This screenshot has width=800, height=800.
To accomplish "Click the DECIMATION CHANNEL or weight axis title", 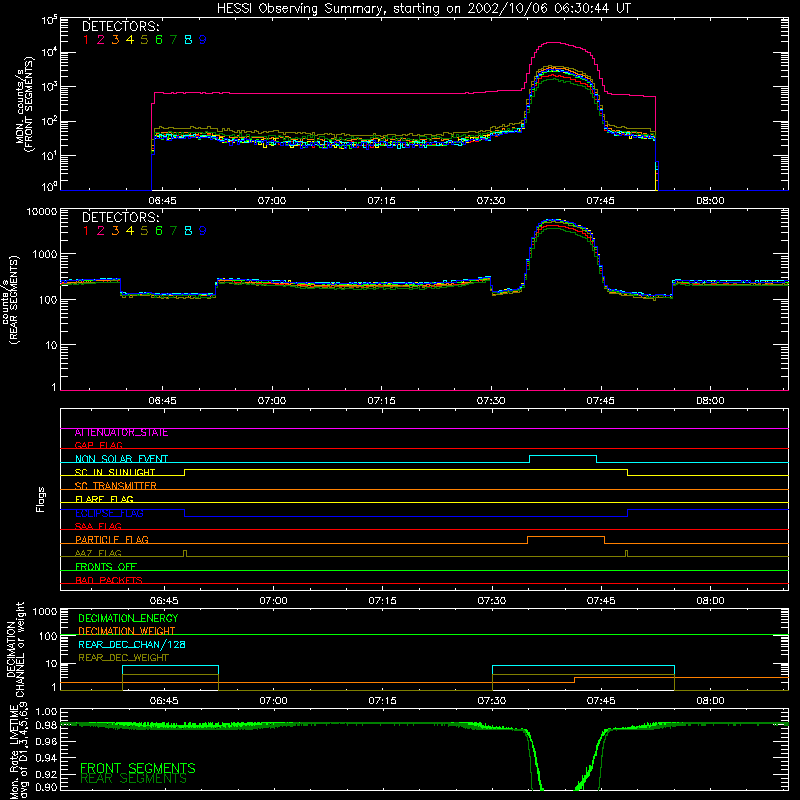I will (15, 649).
